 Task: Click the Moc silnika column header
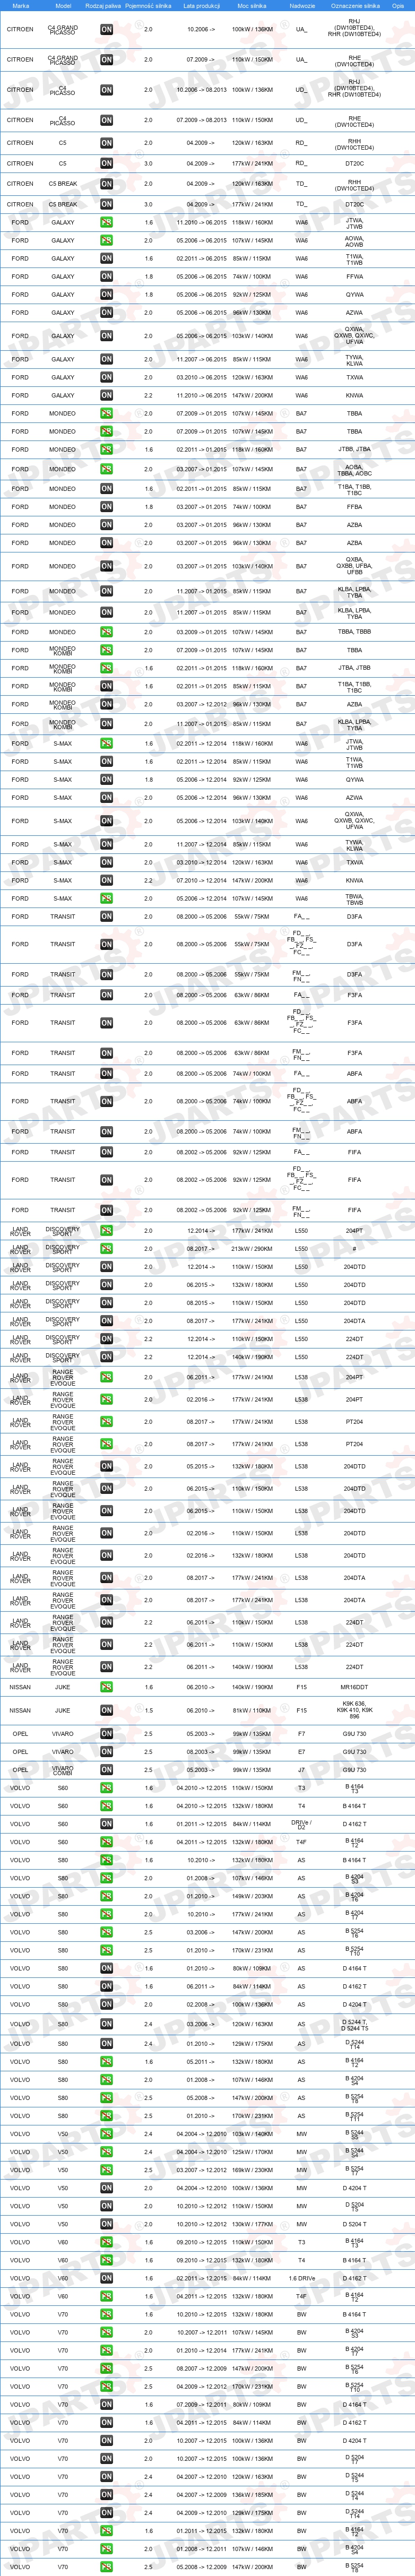coord(252,6)
